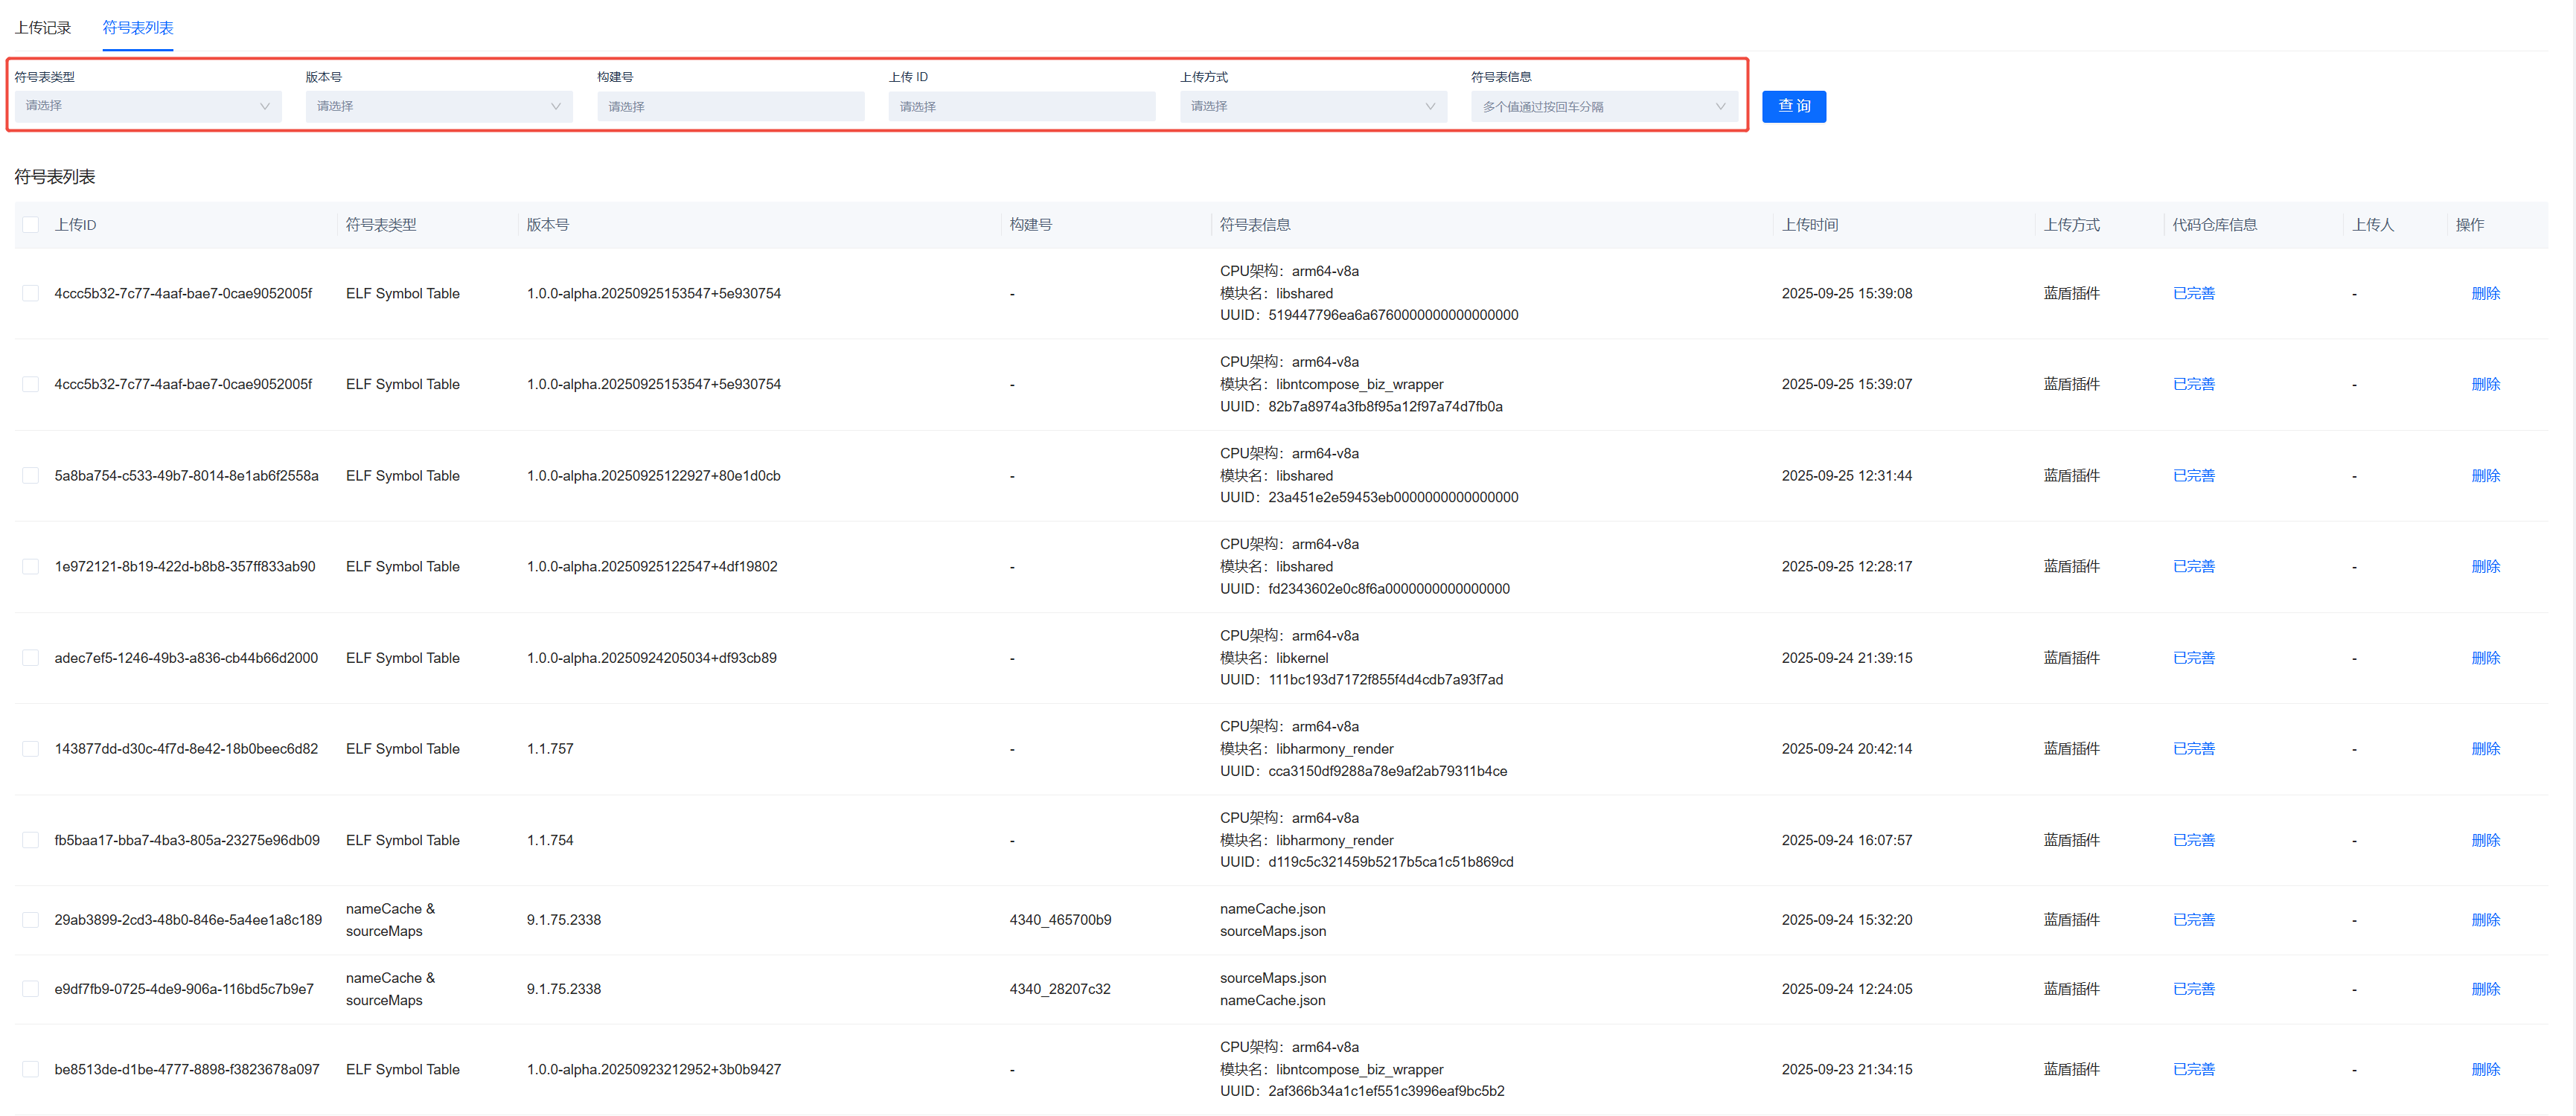Image resolution: width=2576 pixels, height=1116 pixels.
Task: Select the 符号表列表 tab
Action: tap(138, 27)
